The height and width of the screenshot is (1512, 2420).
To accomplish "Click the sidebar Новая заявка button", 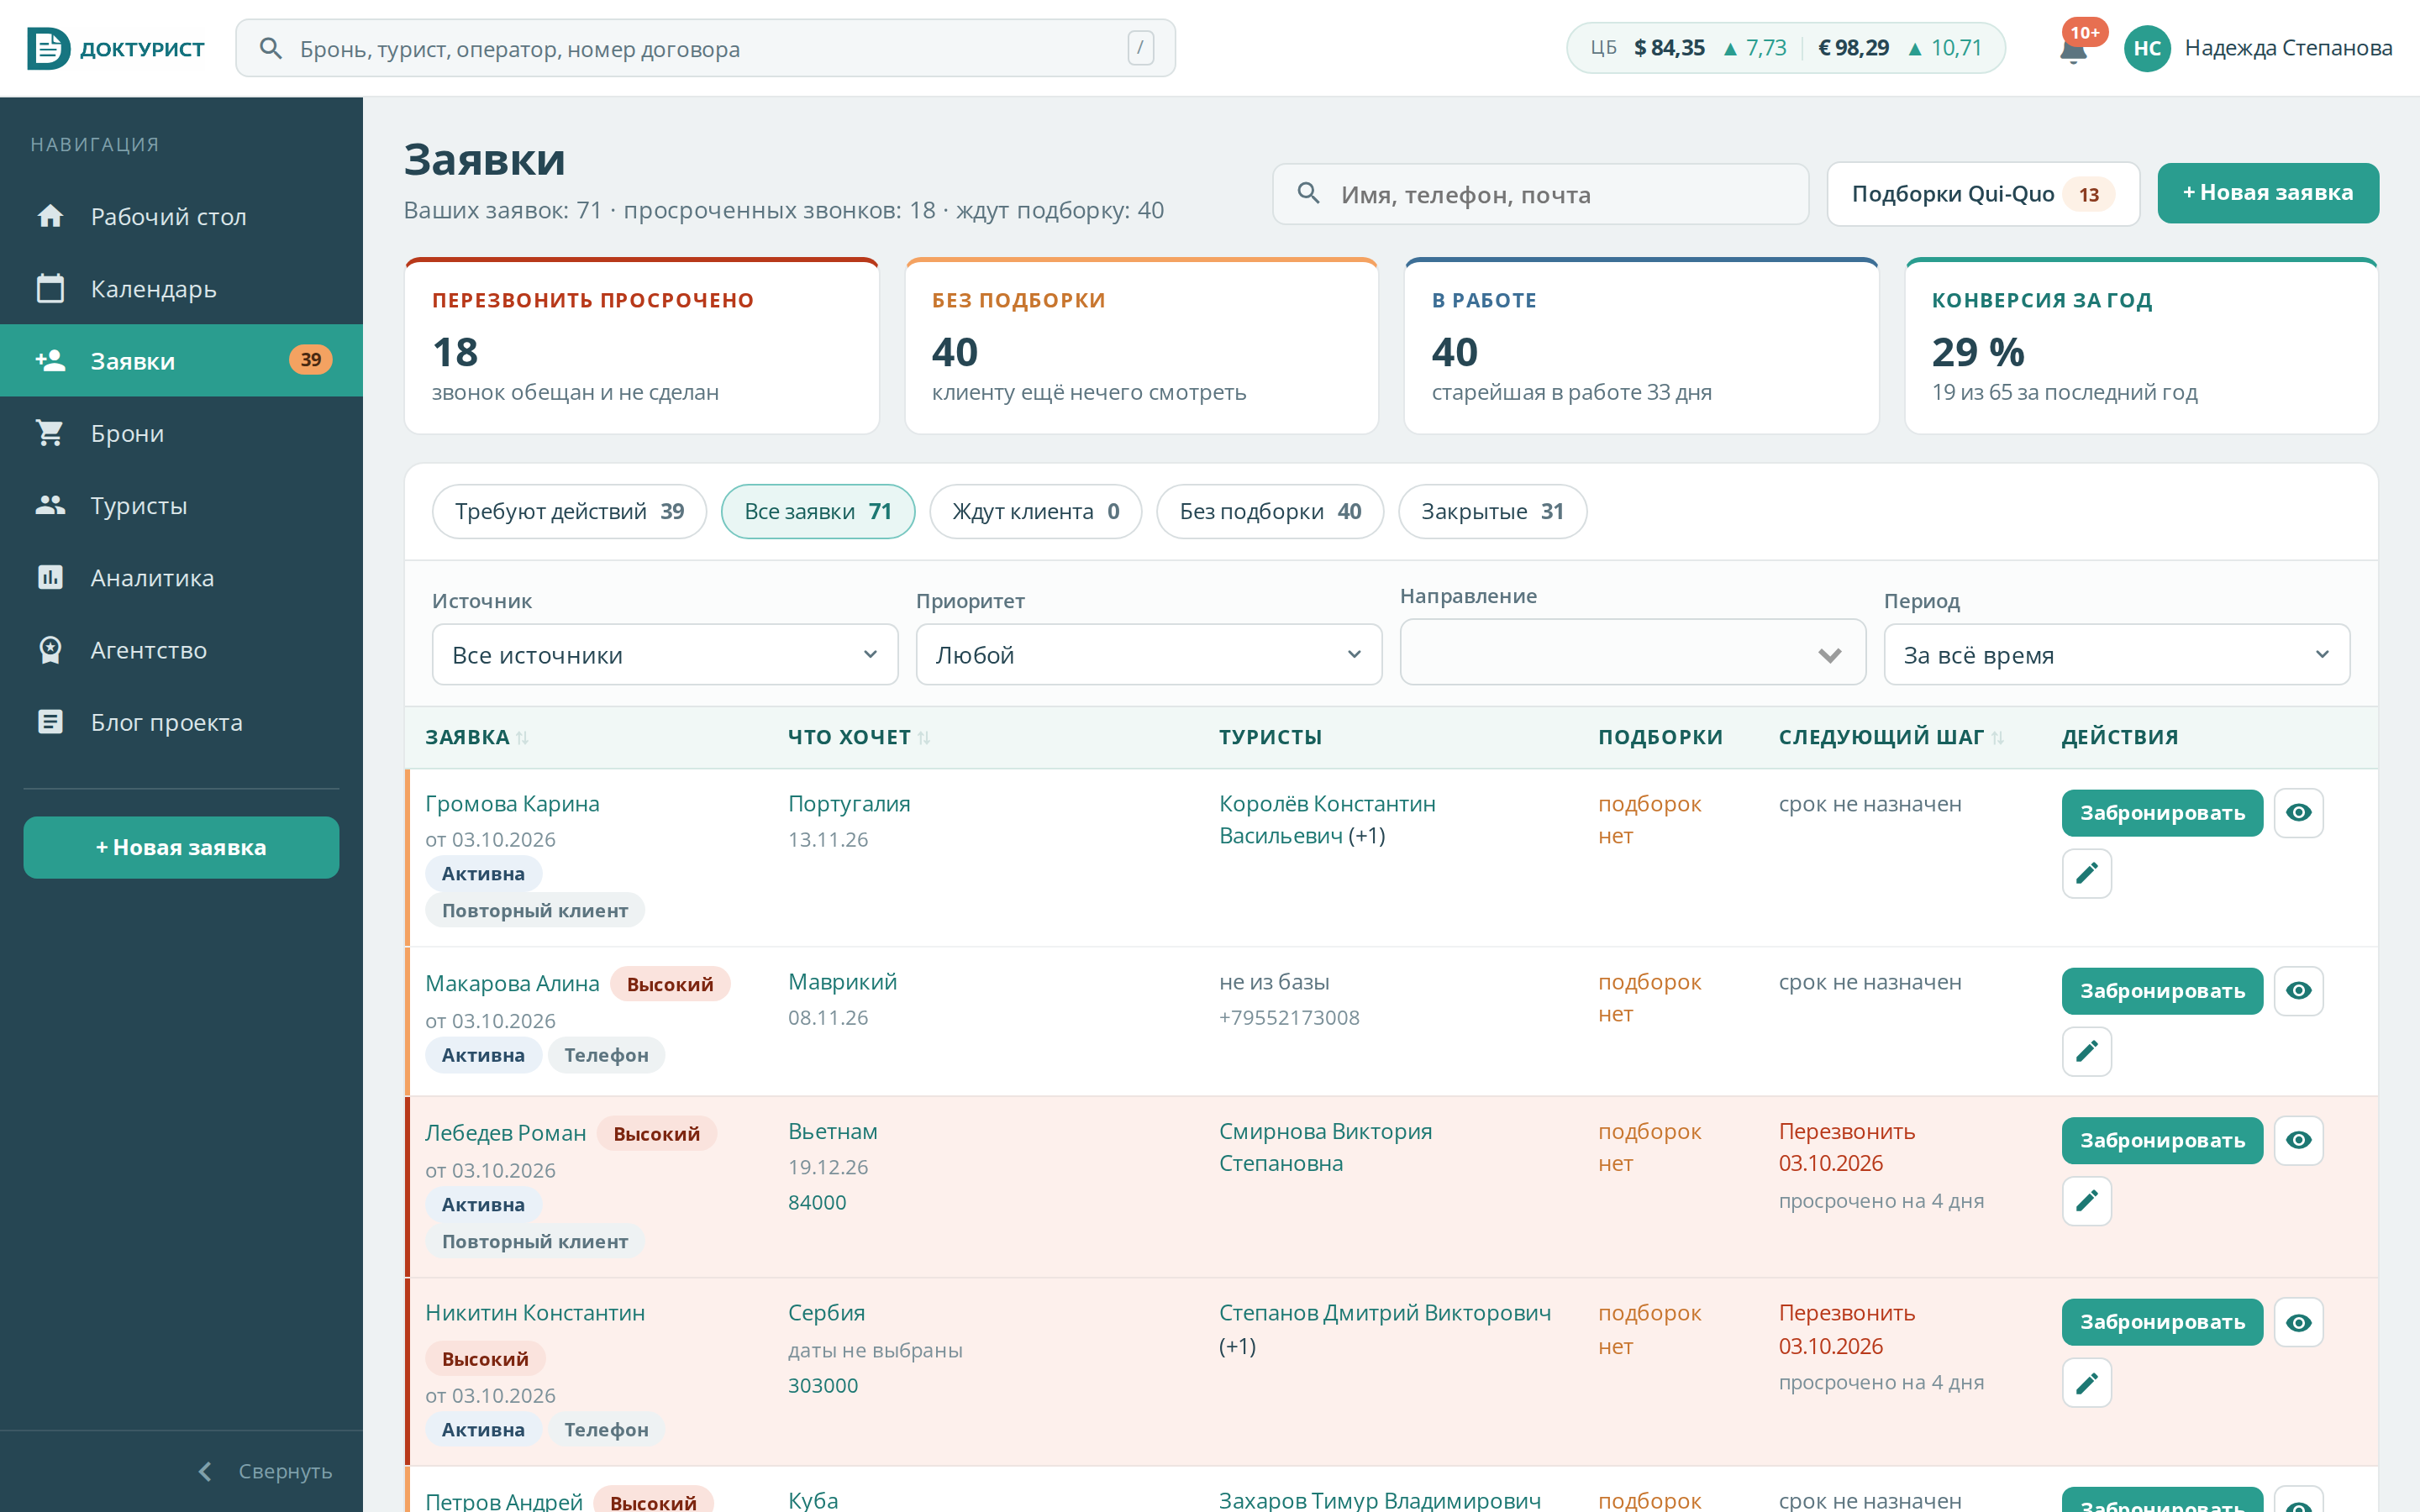I will (181, 847).
